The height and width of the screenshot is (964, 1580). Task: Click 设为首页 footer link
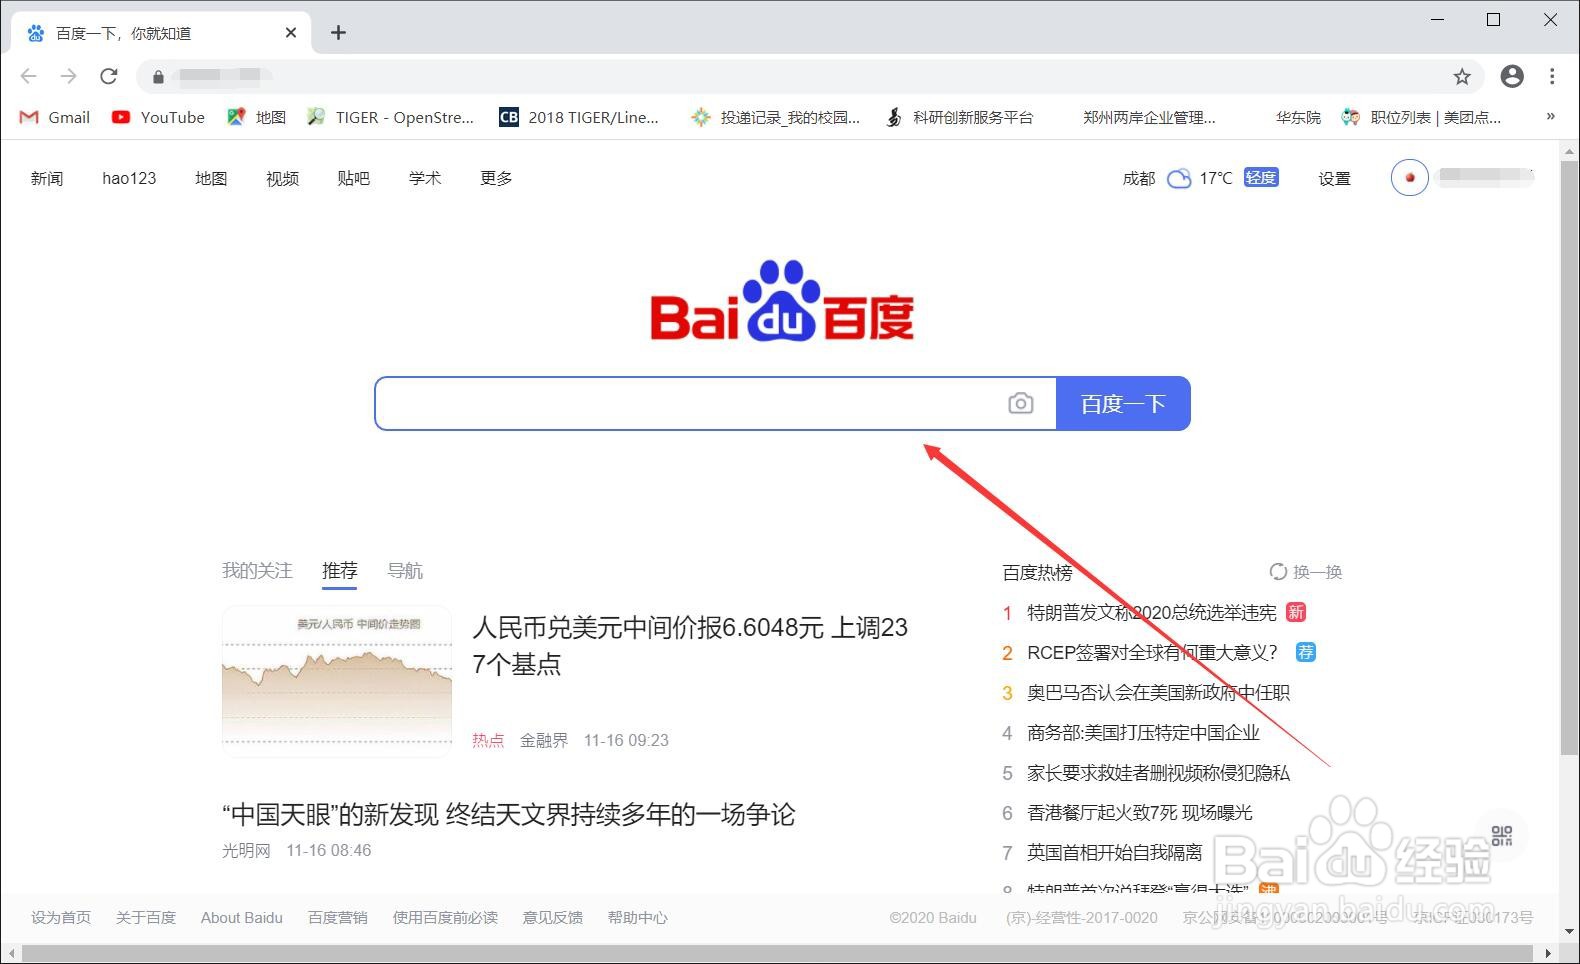[x=61, y=917]
